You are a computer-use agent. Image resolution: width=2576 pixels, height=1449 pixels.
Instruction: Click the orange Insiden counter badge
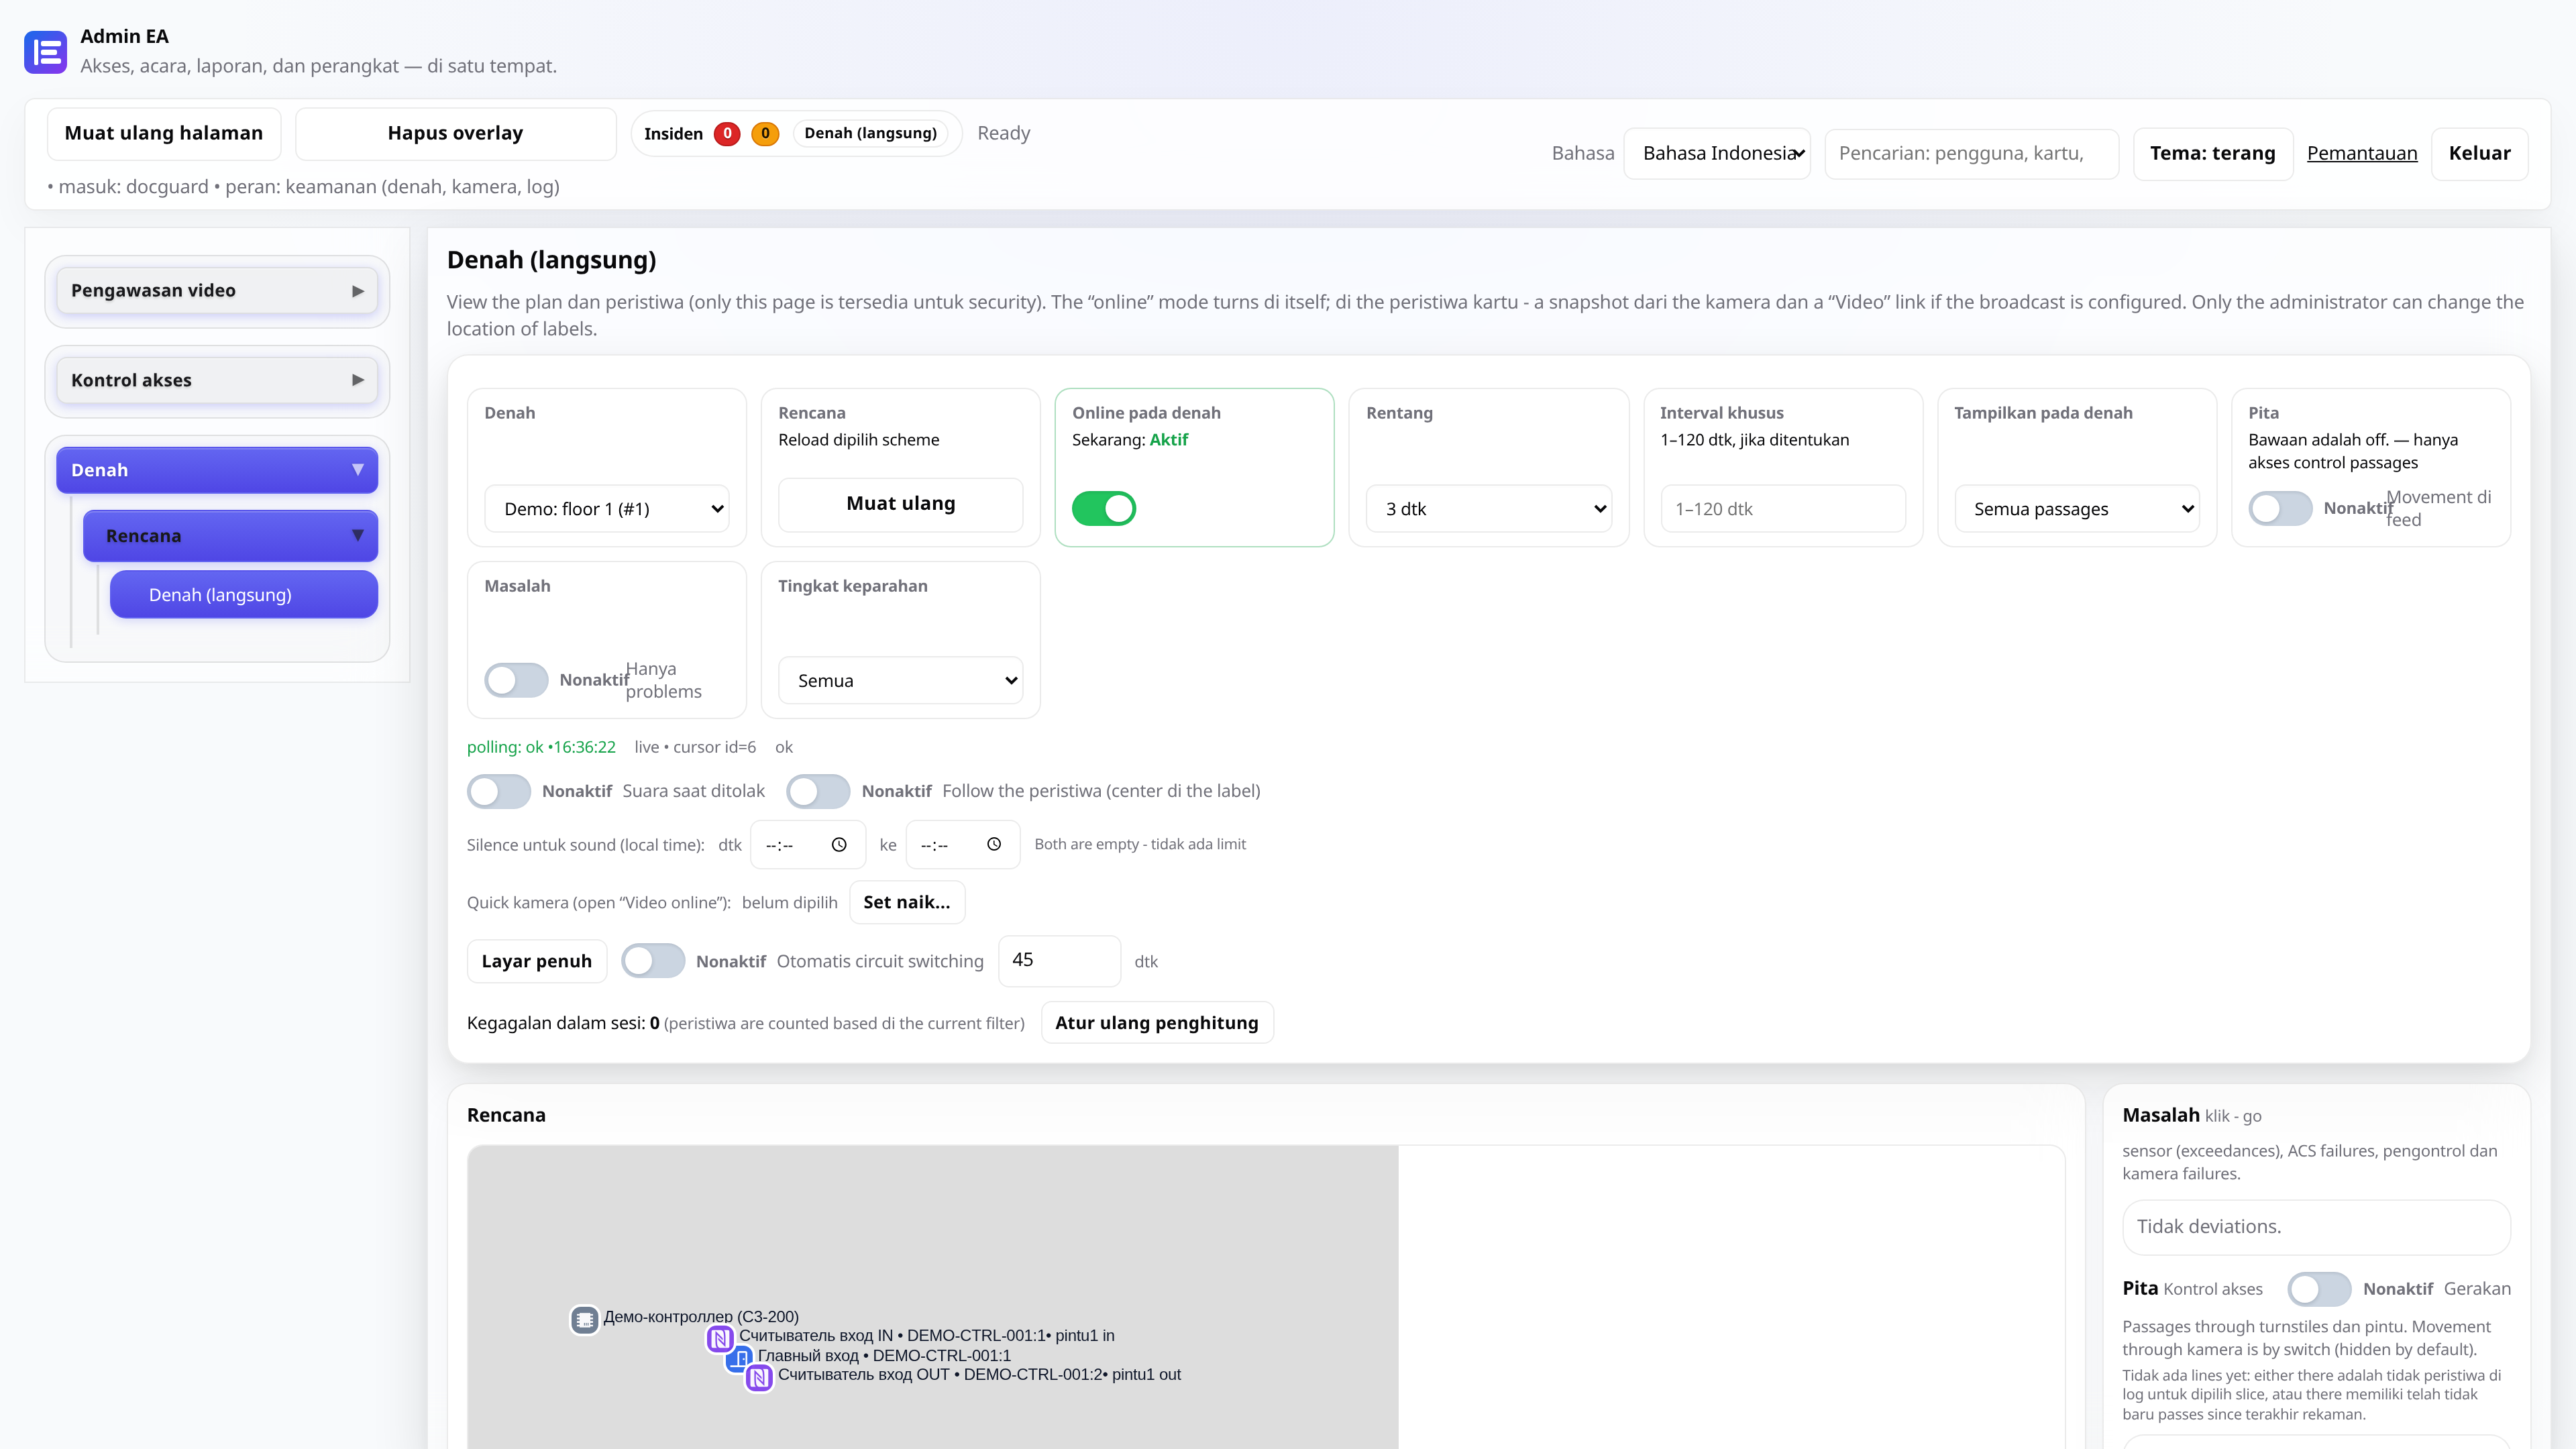[x=765, y=133]
